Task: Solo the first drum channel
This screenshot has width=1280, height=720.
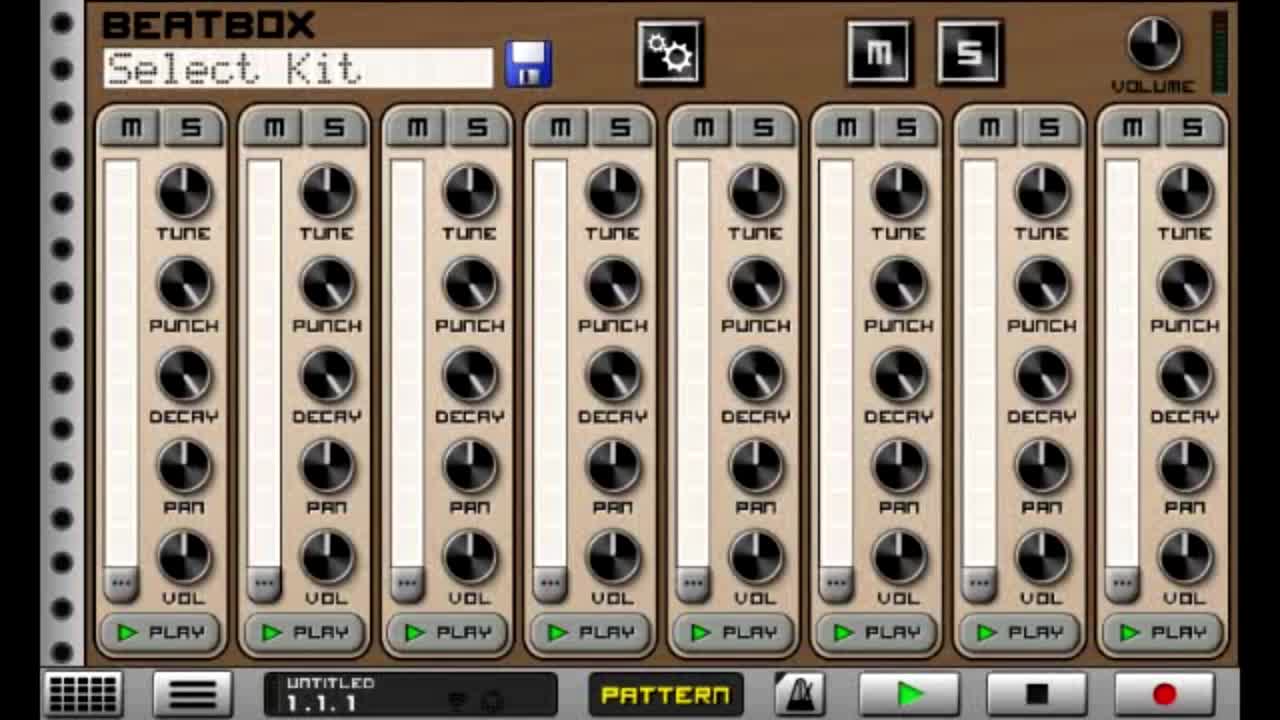Action: coord(192,128)
